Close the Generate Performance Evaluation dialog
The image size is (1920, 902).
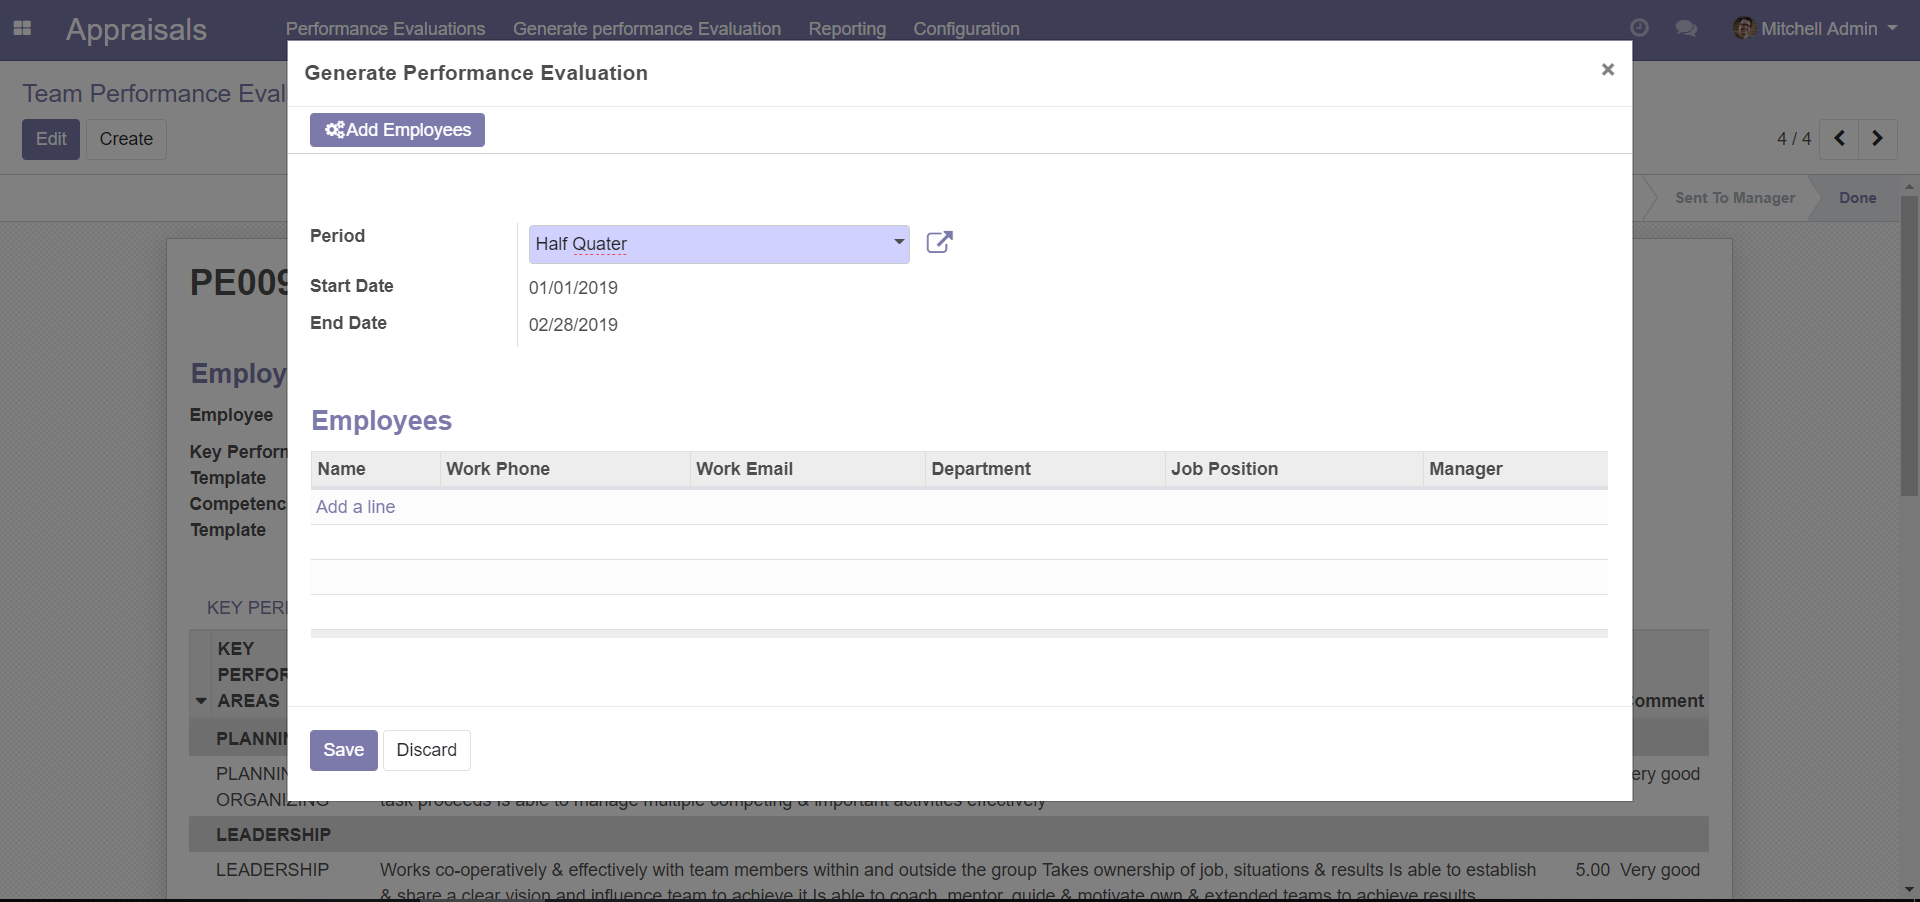[1607, 70]
